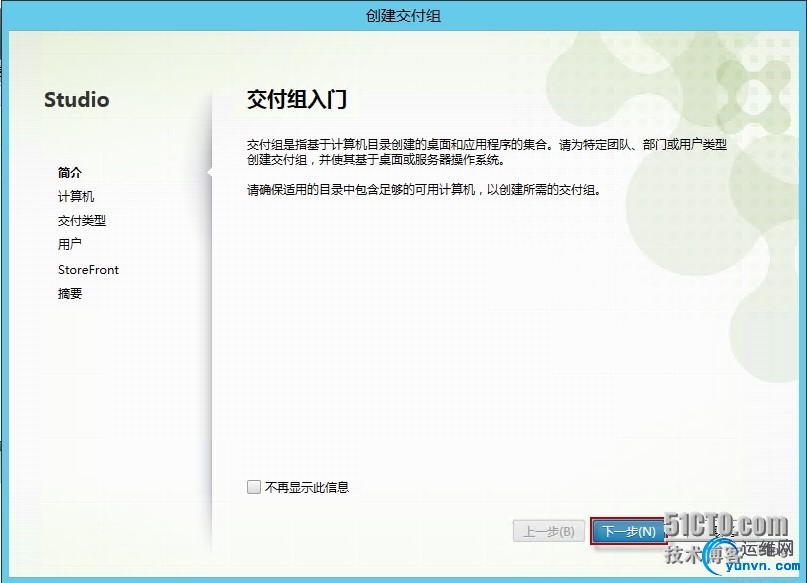The height and width of the screenshot is (583, 807).
Task: Jump to the StoreFront step
Action: [88, 270]
